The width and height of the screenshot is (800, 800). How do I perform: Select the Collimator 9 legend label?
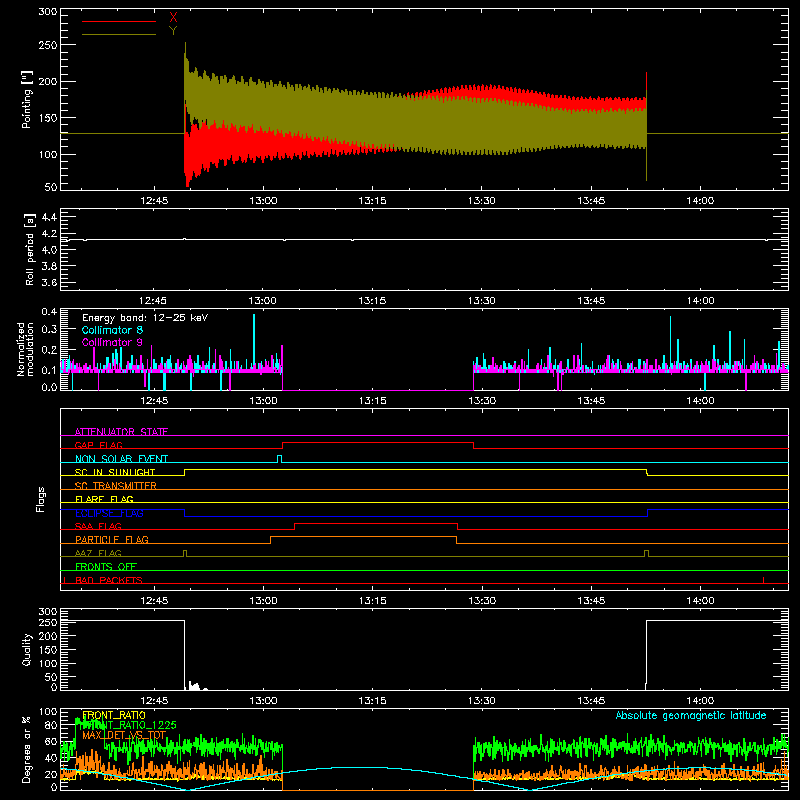click(112, 342)
